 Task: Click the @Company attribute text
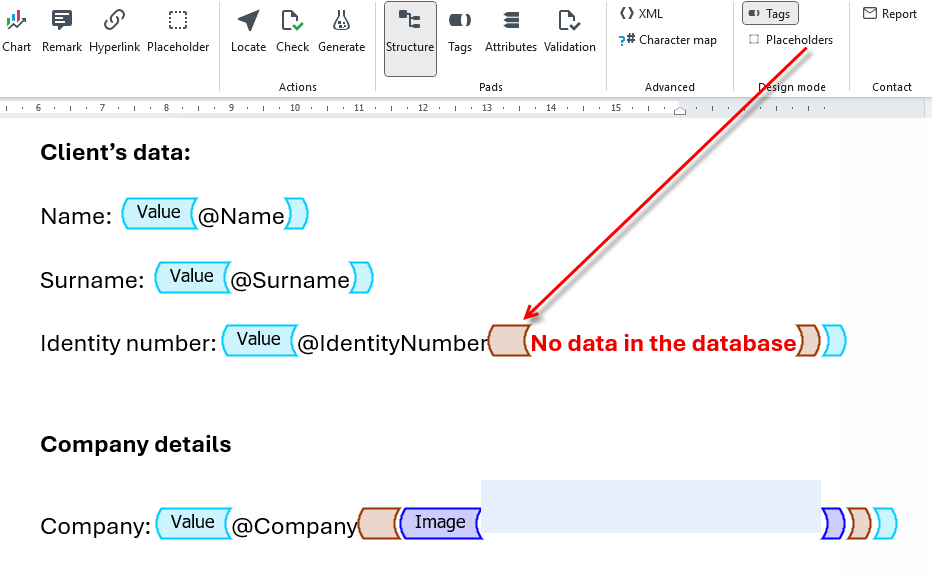point(294,526)
